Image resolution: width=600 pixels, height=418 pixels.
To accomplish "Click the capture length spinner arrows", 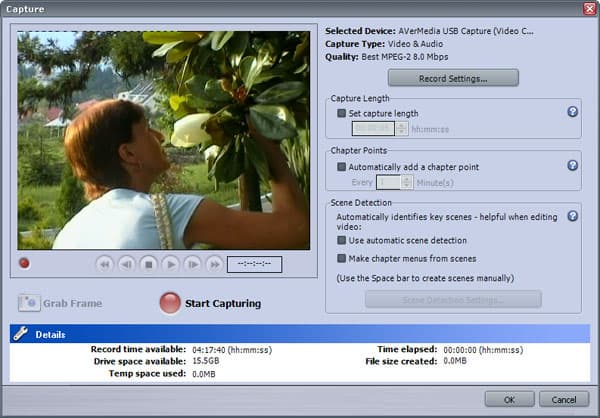I will point(401,129).
